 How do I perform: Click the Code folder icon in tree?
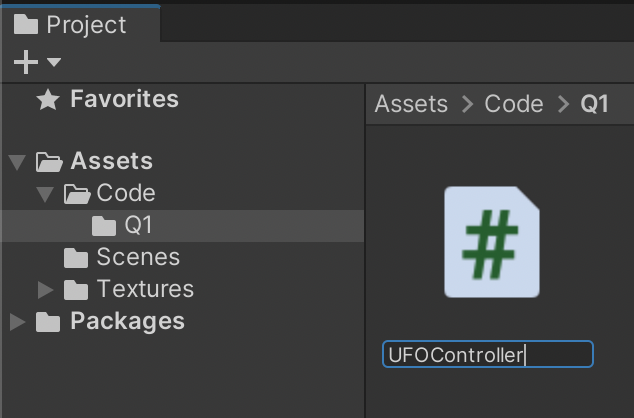click(x=77, y=194)
